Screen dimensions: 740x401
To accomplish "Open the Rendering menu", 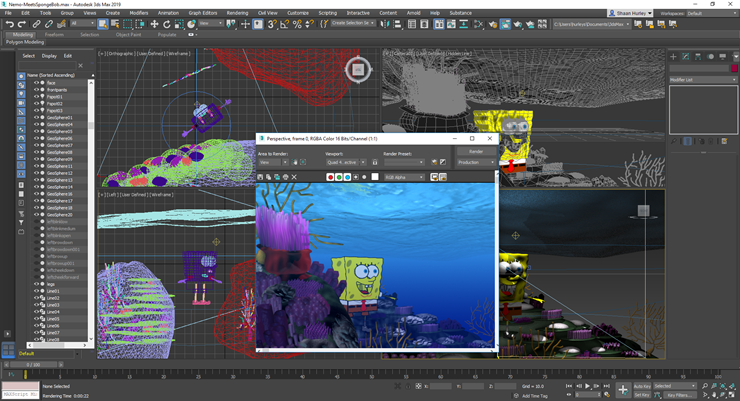I will [237, 13].
